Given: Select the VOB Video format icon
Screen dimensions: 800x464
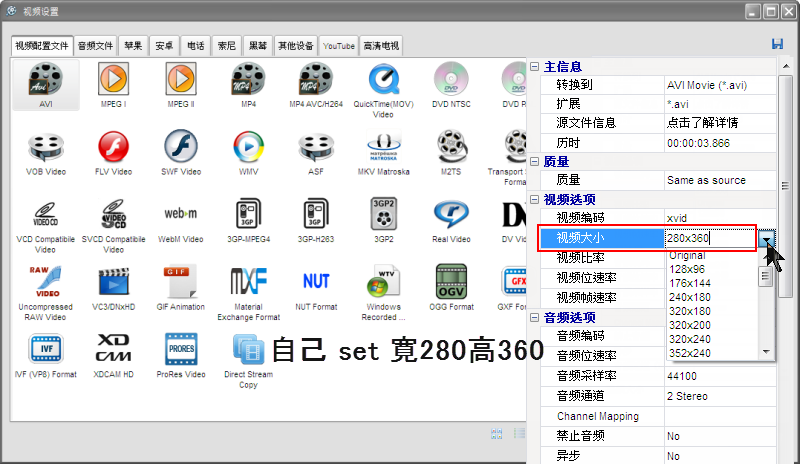Looking at the screenshot, I should 46,147.
